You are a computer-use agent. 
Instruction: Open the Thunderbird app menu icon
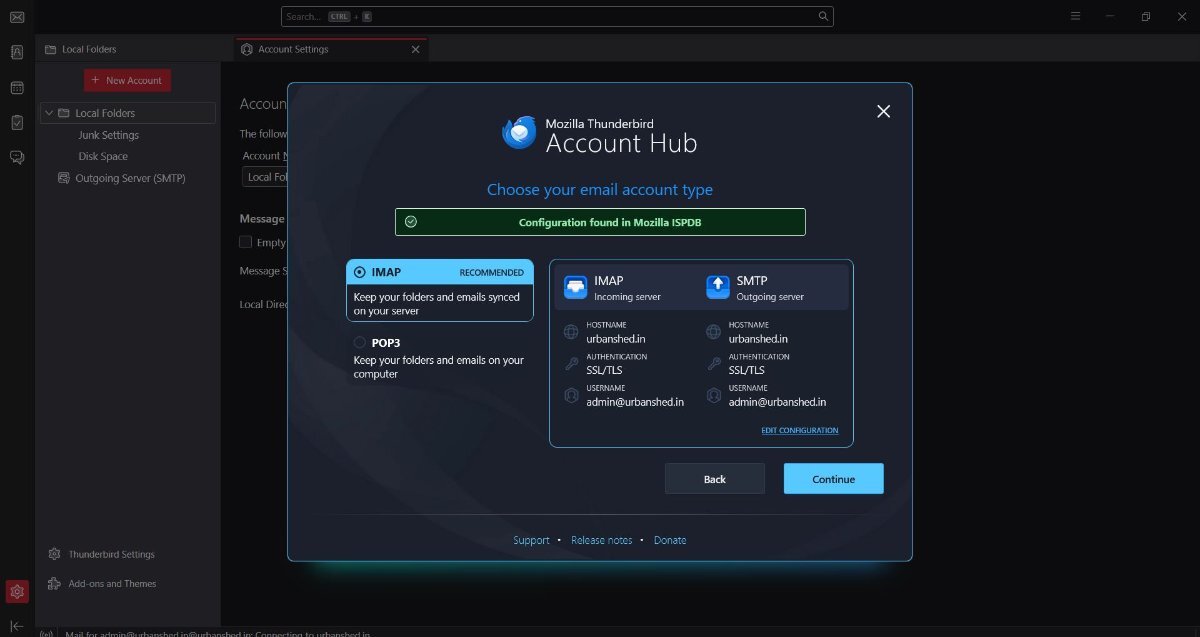(x=1075, y=16)
